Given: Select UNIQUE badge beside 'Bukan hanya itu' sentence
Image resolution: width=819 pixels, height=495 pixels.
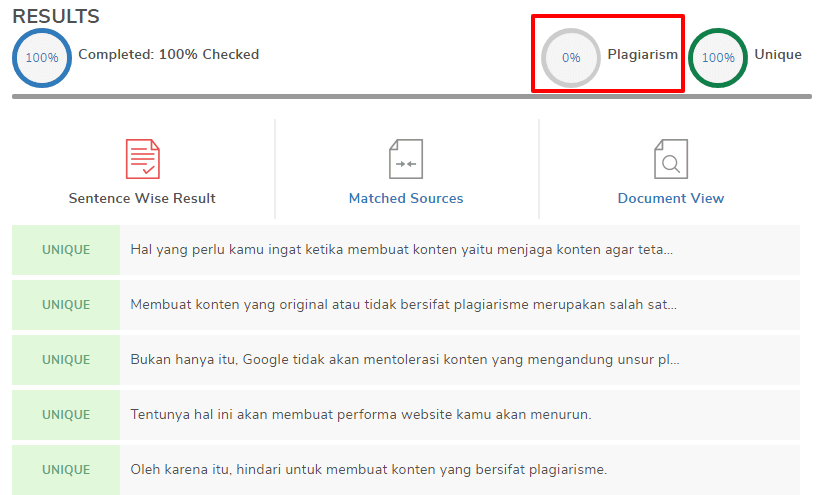Looking at the screenshot, I should [66, 360].
